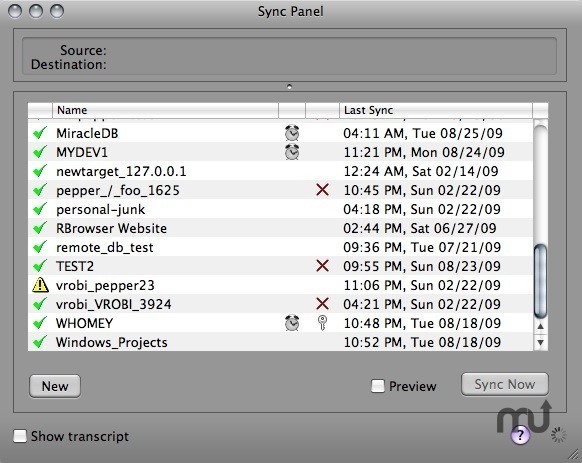Click the red X icon in TEST2 row
This screenshot has height=463, width=582.
tap(322, 265)
